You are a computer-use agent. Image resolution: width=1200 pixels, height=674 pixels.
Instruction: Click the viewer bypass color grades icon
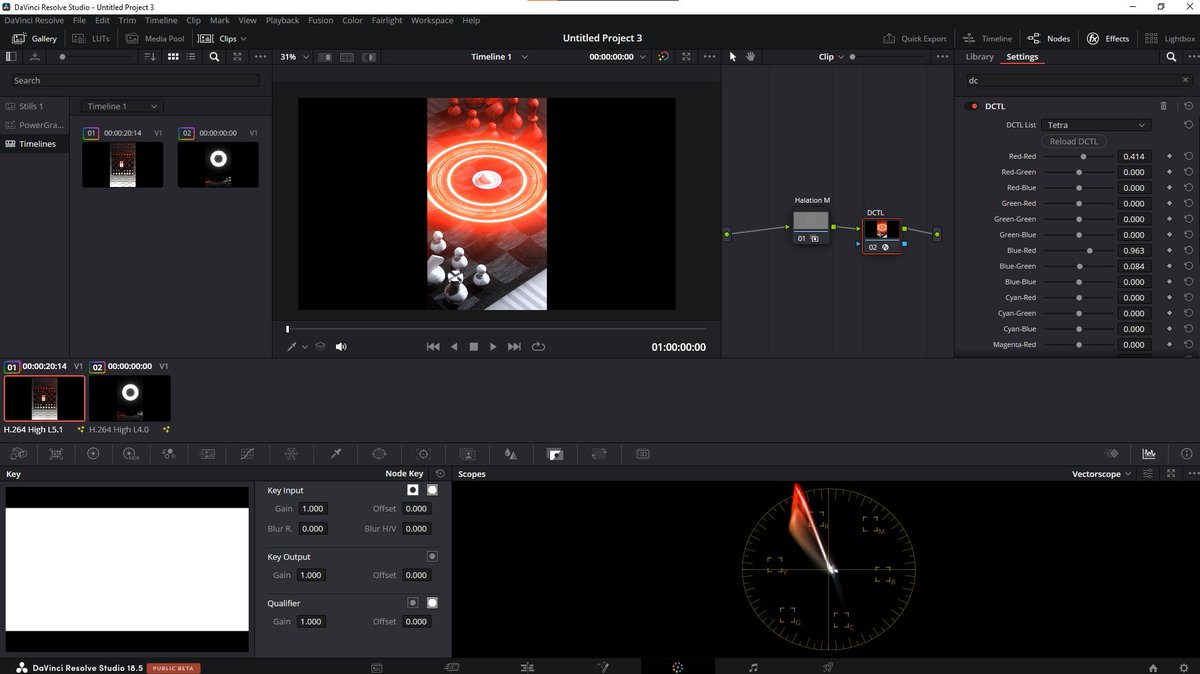[663, 57]
